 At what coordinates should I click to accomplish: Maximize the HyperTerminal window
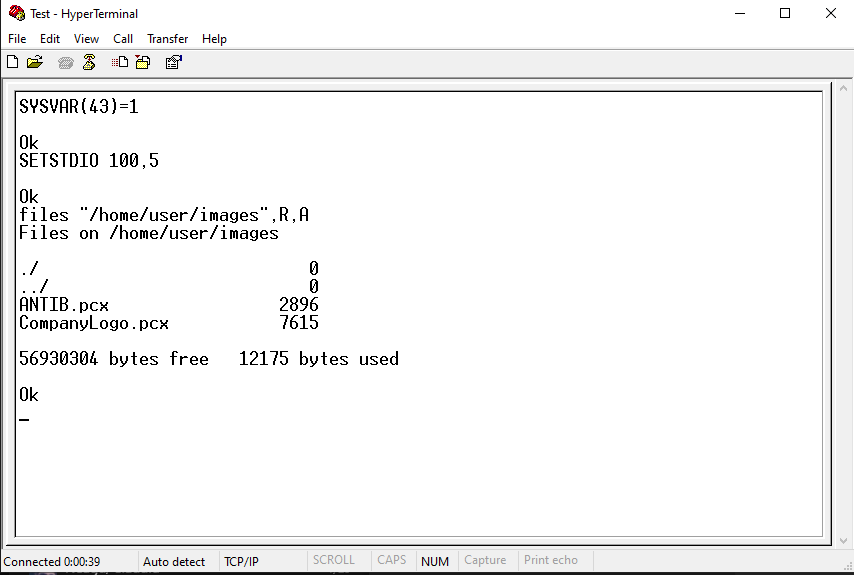tap(785, 13)
